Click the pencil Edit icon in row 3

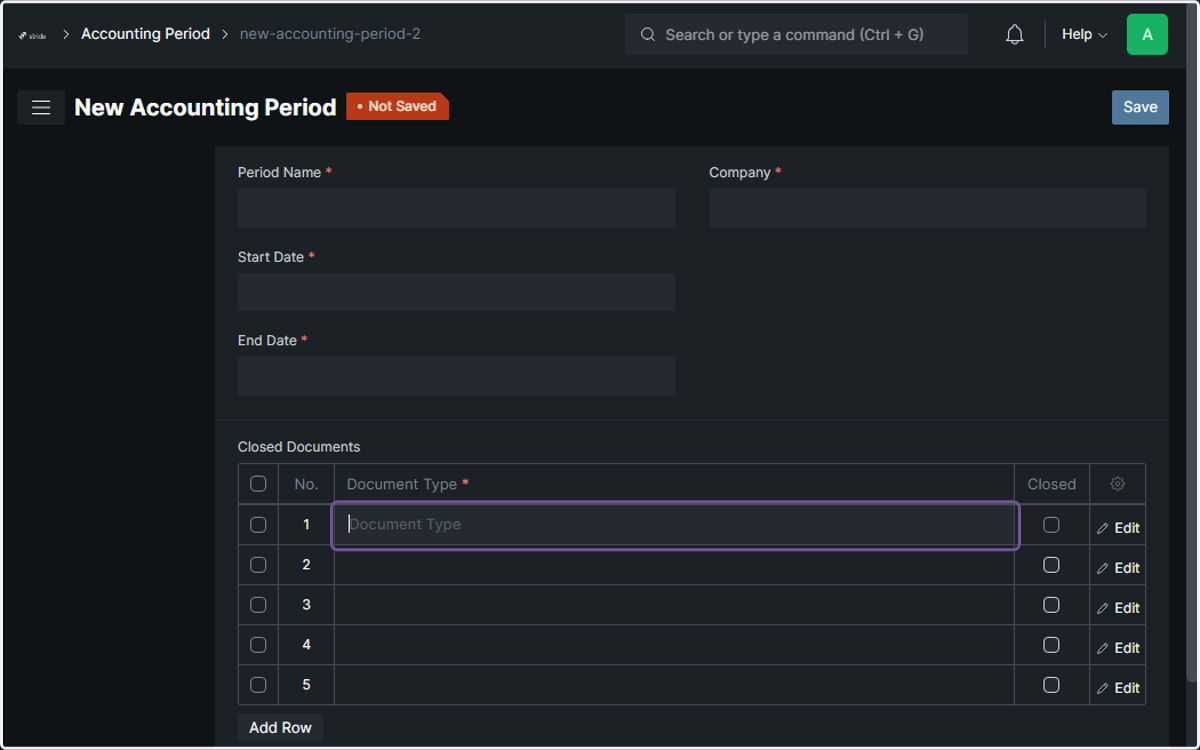[1103, 608]
